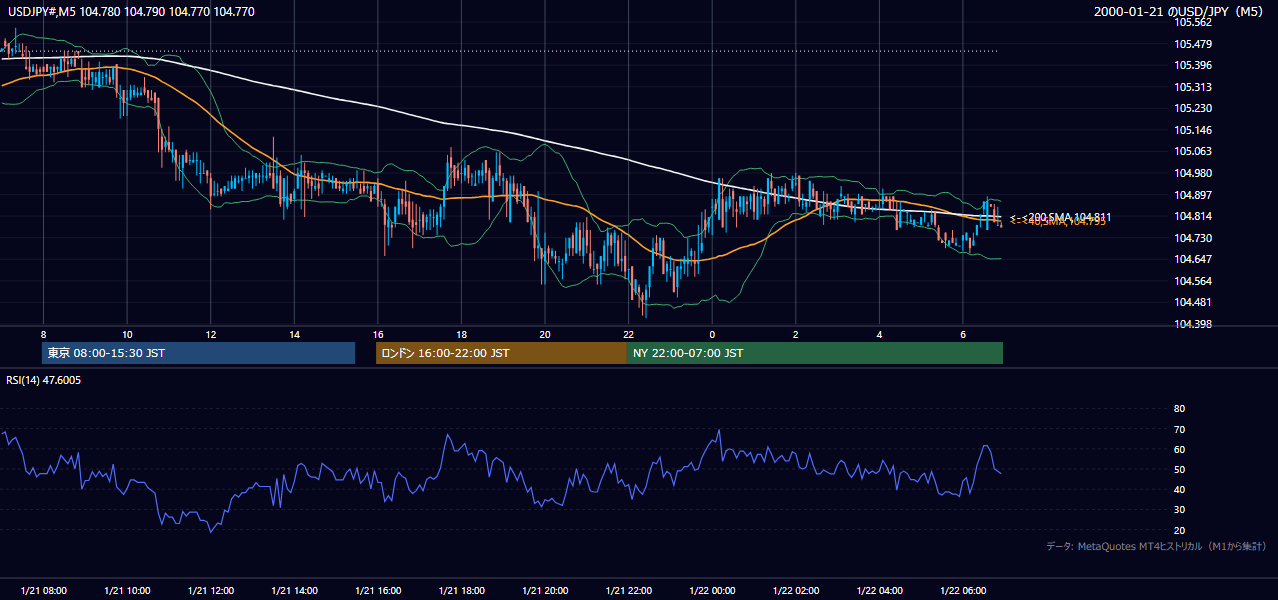Screen dimensions: 1278x600
Task: Click the 1/21 18:00 bottom timestamp
Action: point(461,590)
